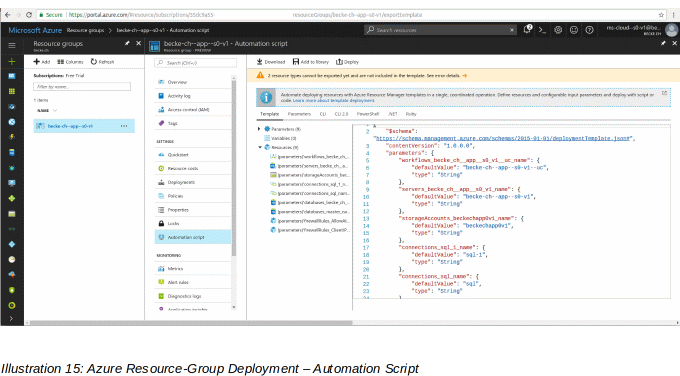Refresh the Resource groups list
The height and width of the screenshot is (376, 680).
pyautogui.click(x=102, y=62)
